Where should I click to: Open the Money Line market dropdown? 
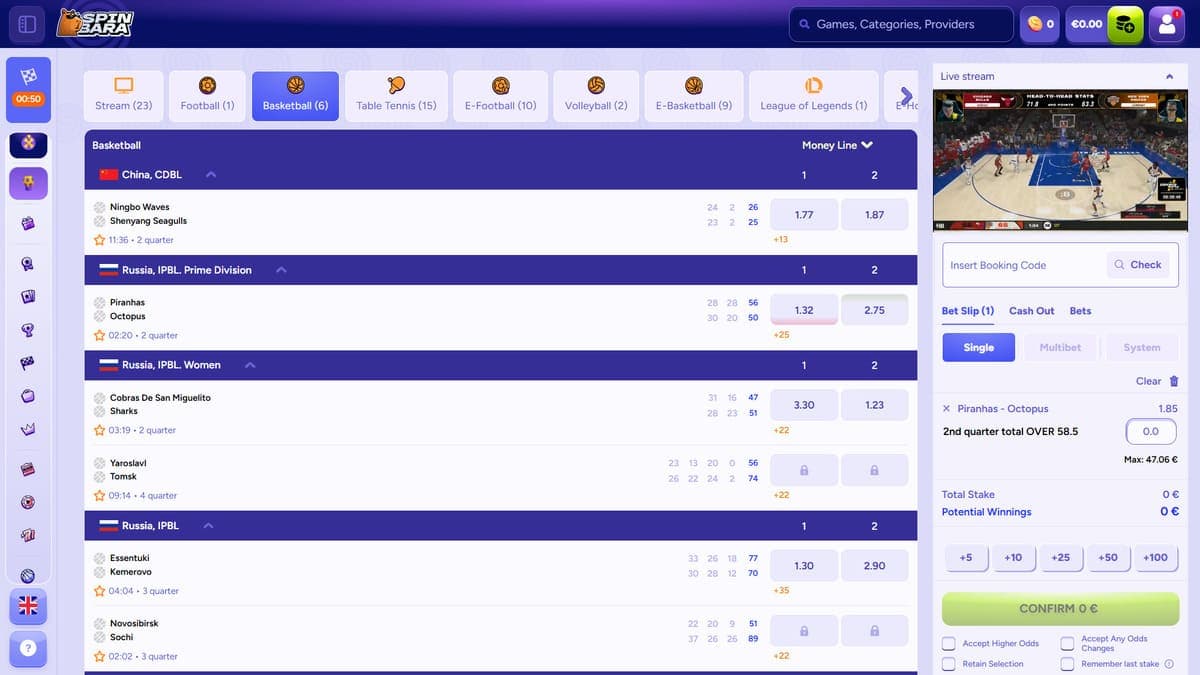[837, 145]
